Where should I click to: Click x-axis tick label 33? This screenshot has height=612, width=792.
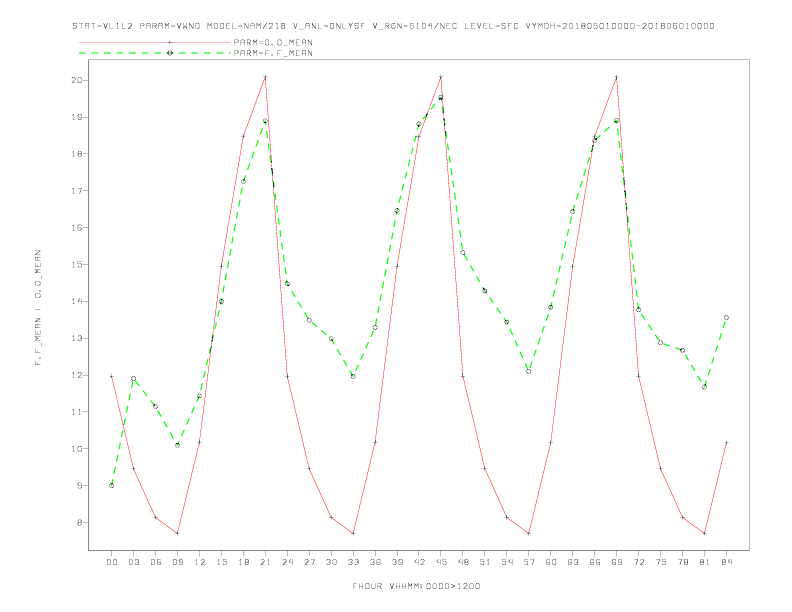point(353,562)
